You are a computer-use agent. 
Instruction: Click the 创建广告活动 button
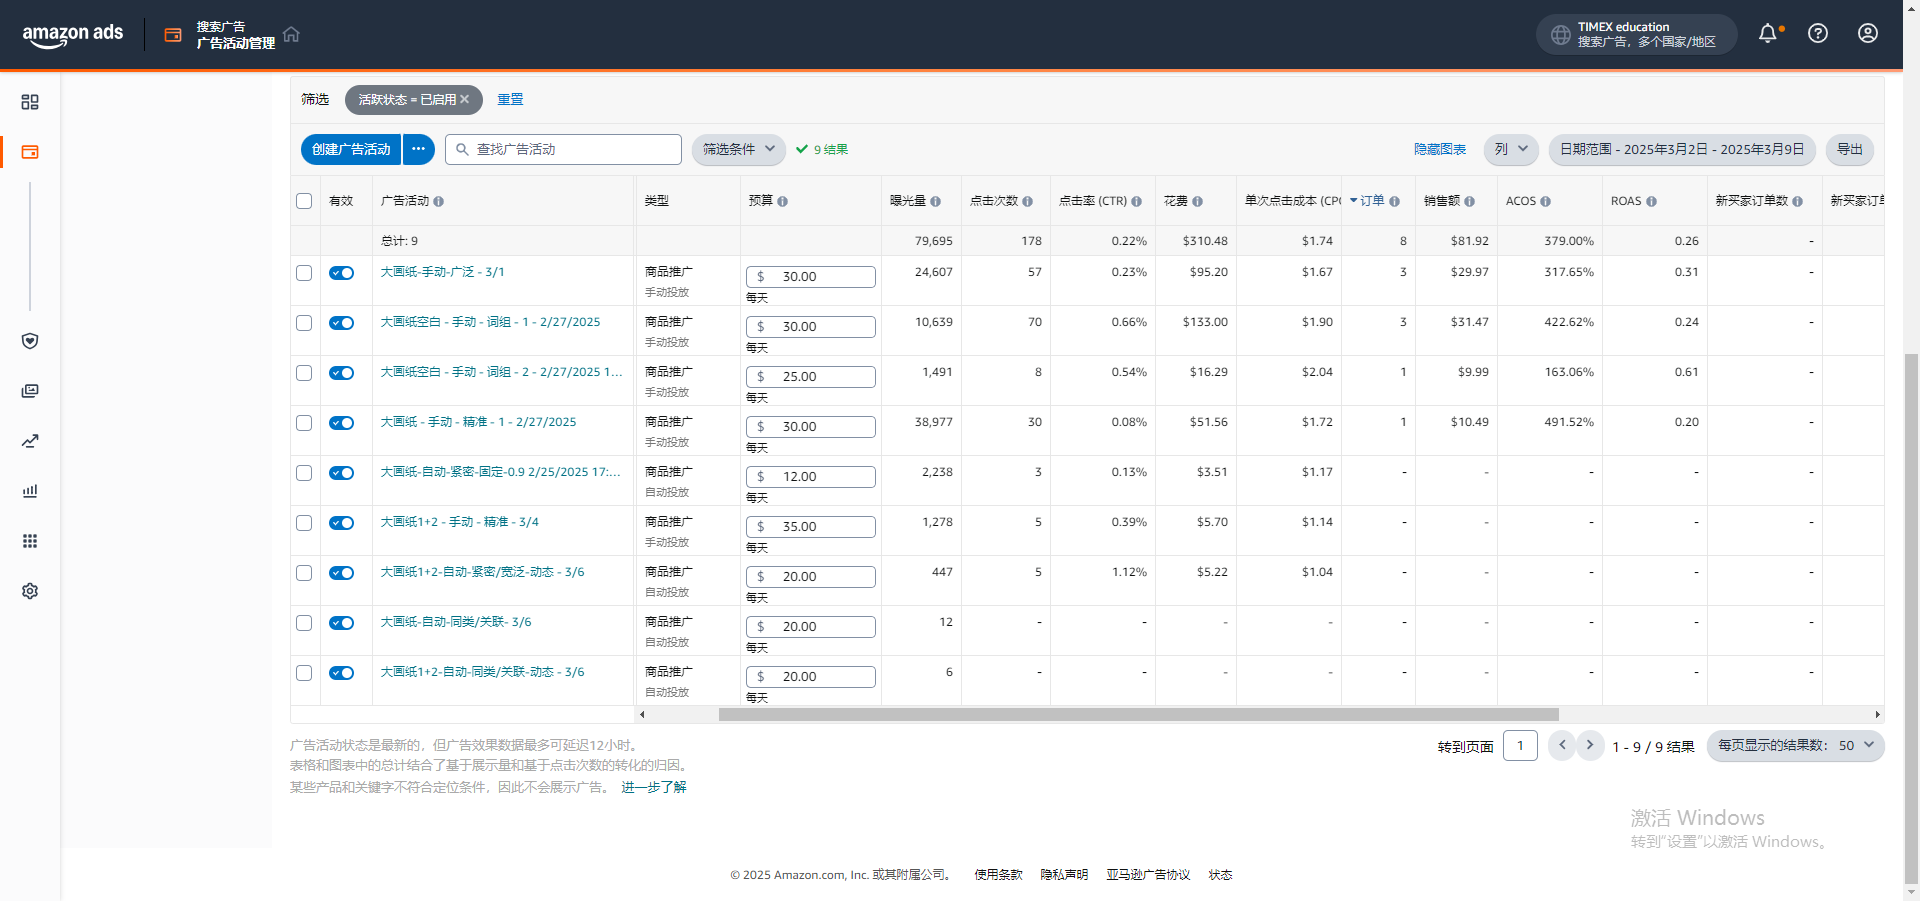tap(351, 150)
